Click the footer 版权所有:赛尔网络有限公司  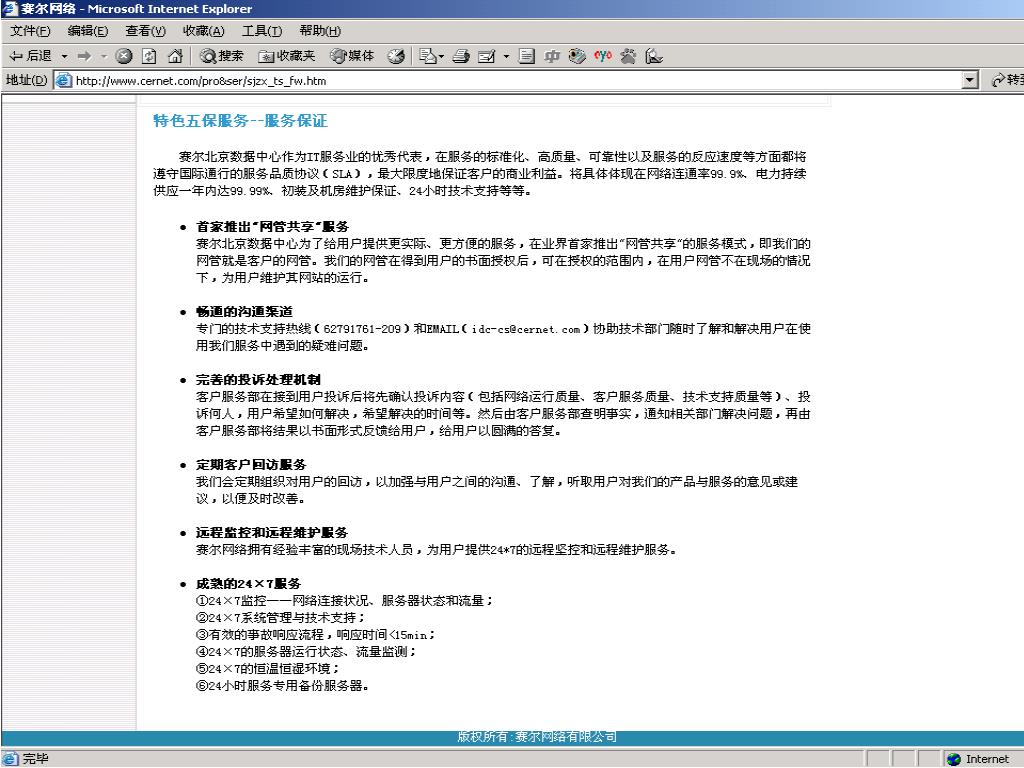pyautogui.click(x=537, y=737)
